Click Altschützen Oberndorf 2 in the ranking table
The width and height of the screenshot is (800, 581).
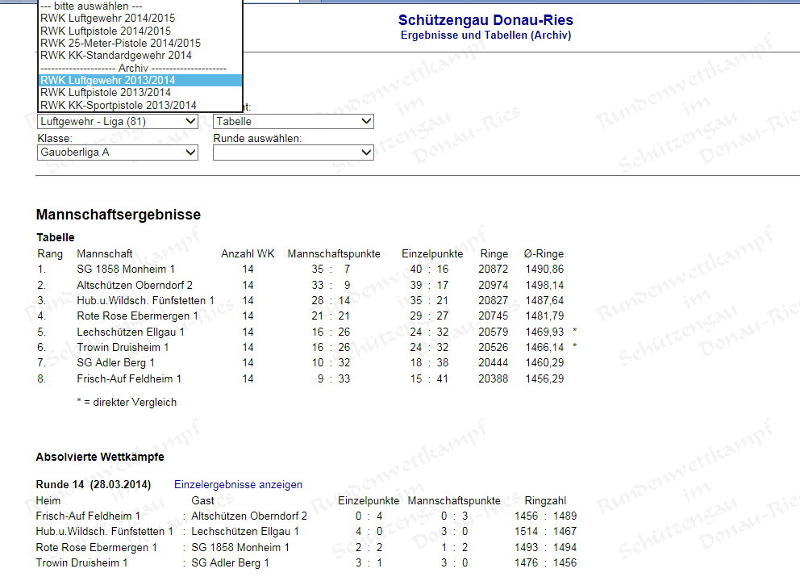coord(135,285)
